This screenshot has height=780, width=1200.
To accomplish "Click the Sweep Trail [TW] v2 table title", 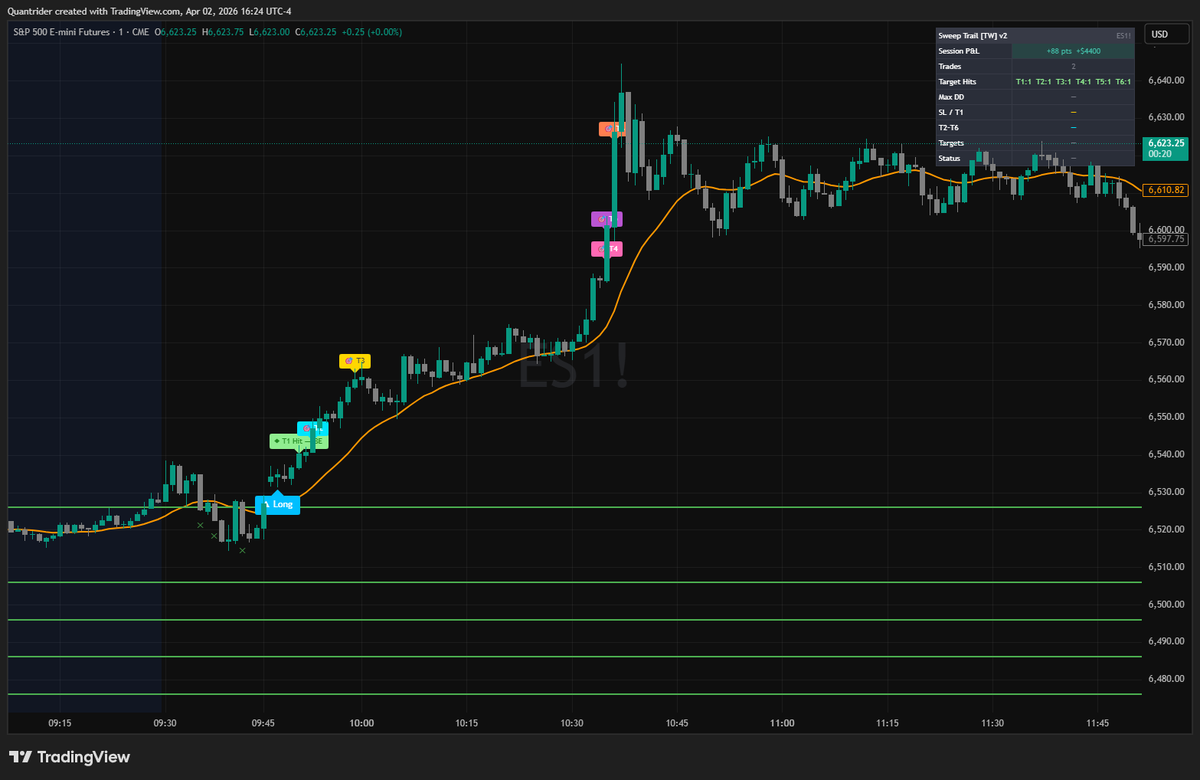I will (973, 35).
